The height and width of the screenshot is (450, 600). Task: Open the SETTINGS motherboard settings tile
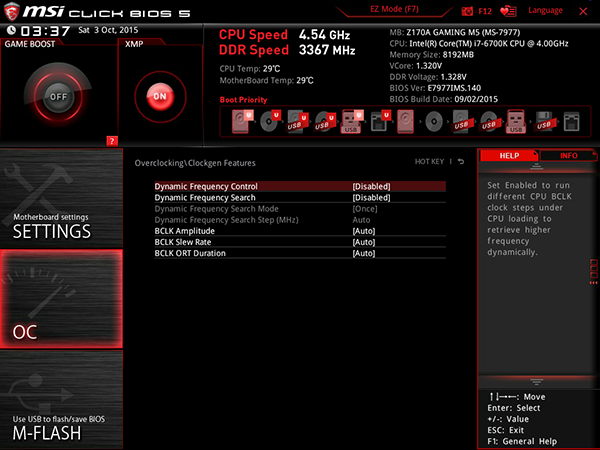(61, 198)
